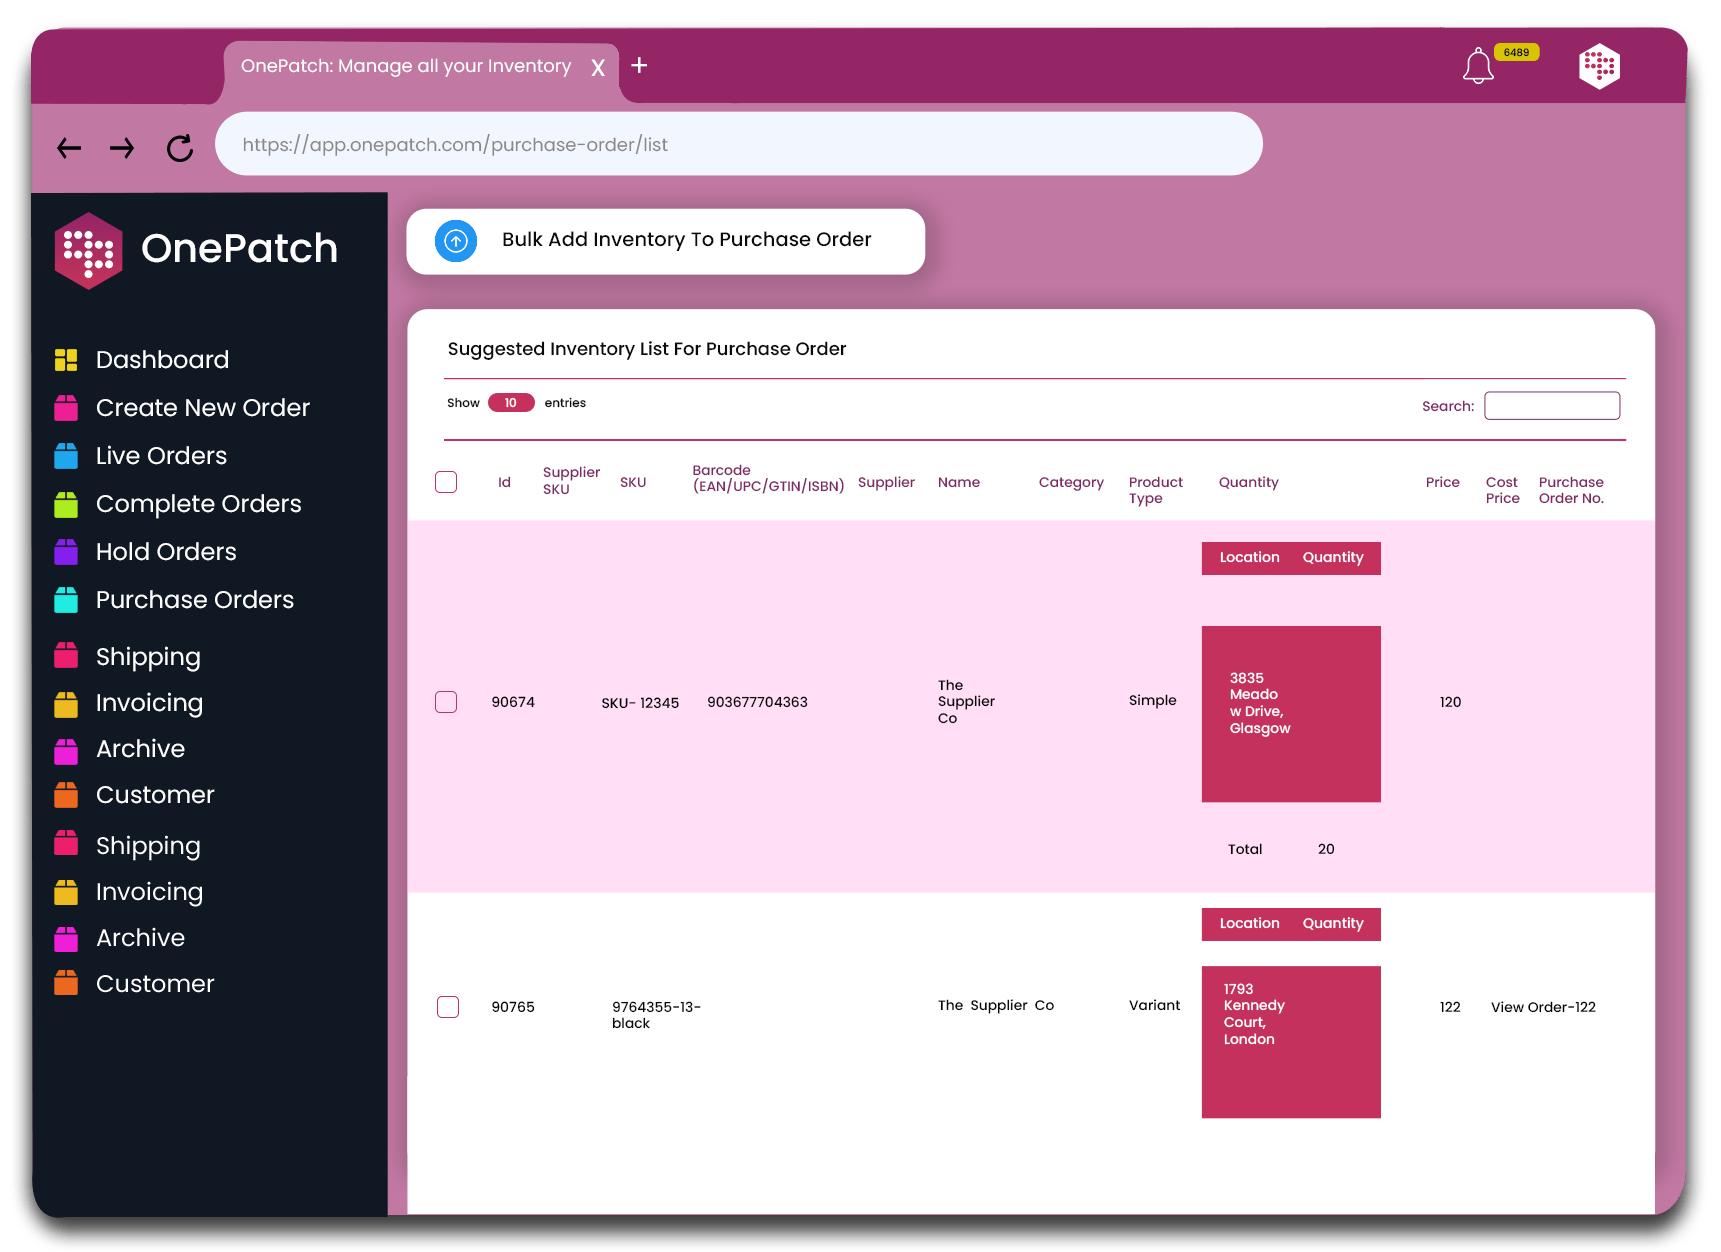Select the Purchase Orders sidebar icon
The height and width of the screenshot is (1252, 1721).
tap(65, 599)
